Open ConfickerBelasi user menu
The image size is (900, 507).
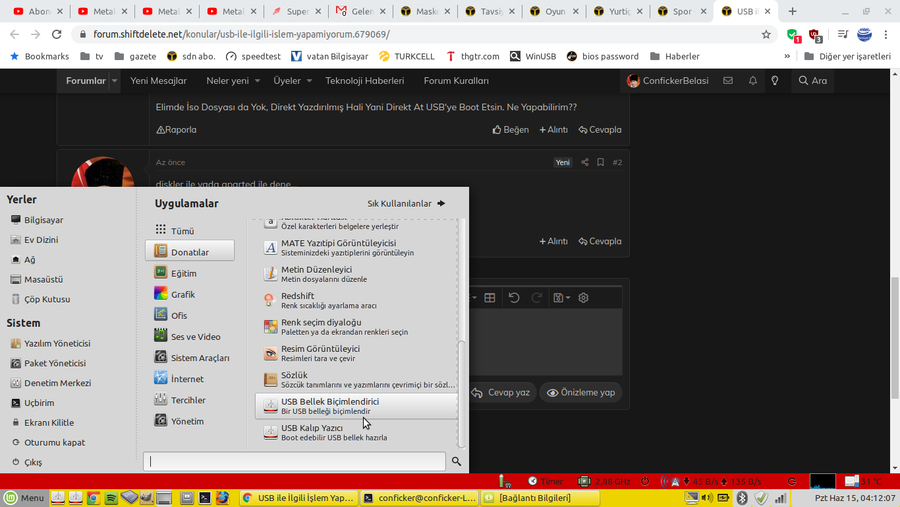tap(668, 81)
